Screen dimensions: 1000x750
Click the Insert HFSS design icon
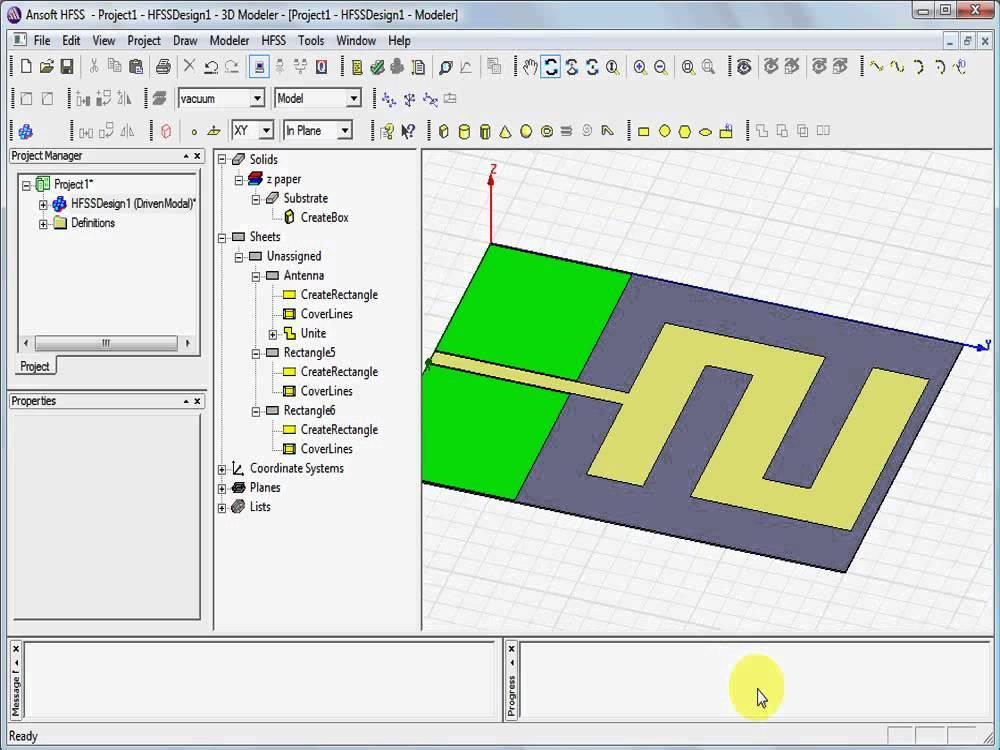coord(26,131)
